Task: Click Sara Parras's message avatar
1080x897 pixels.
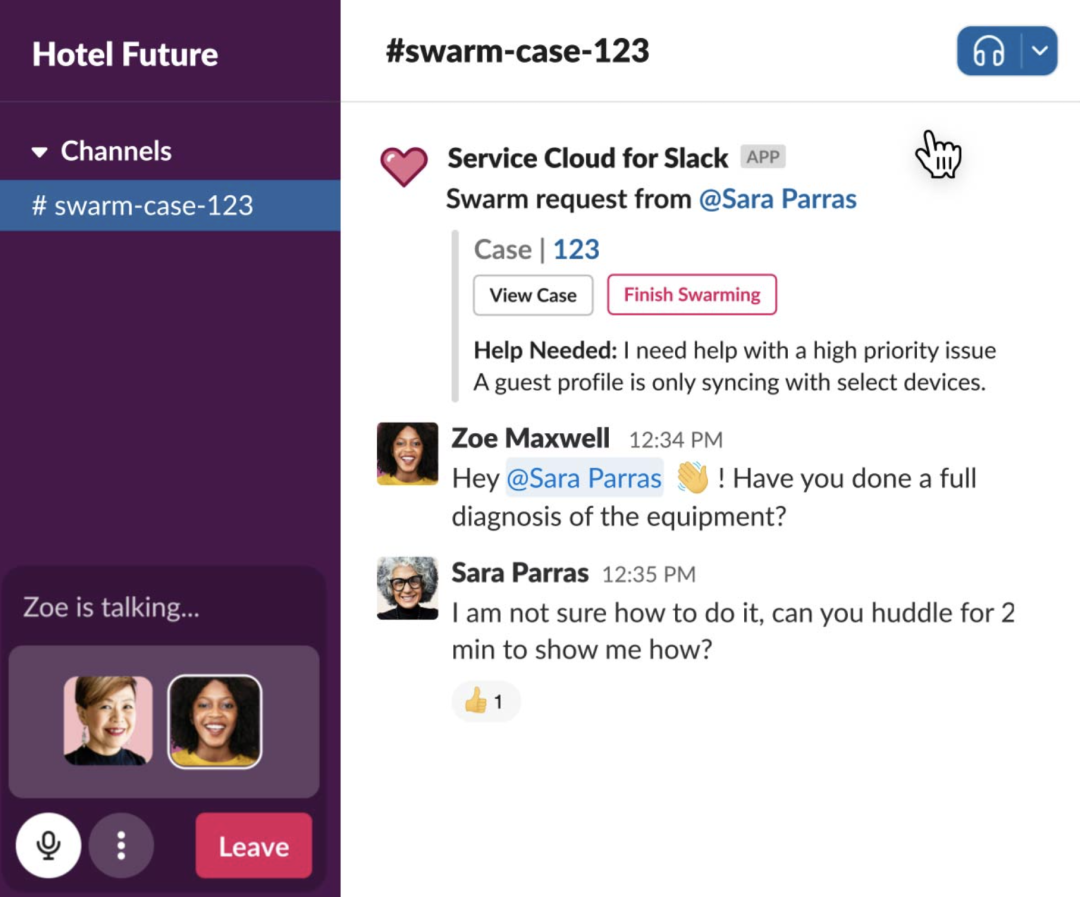Action: [x=407, y=588]
